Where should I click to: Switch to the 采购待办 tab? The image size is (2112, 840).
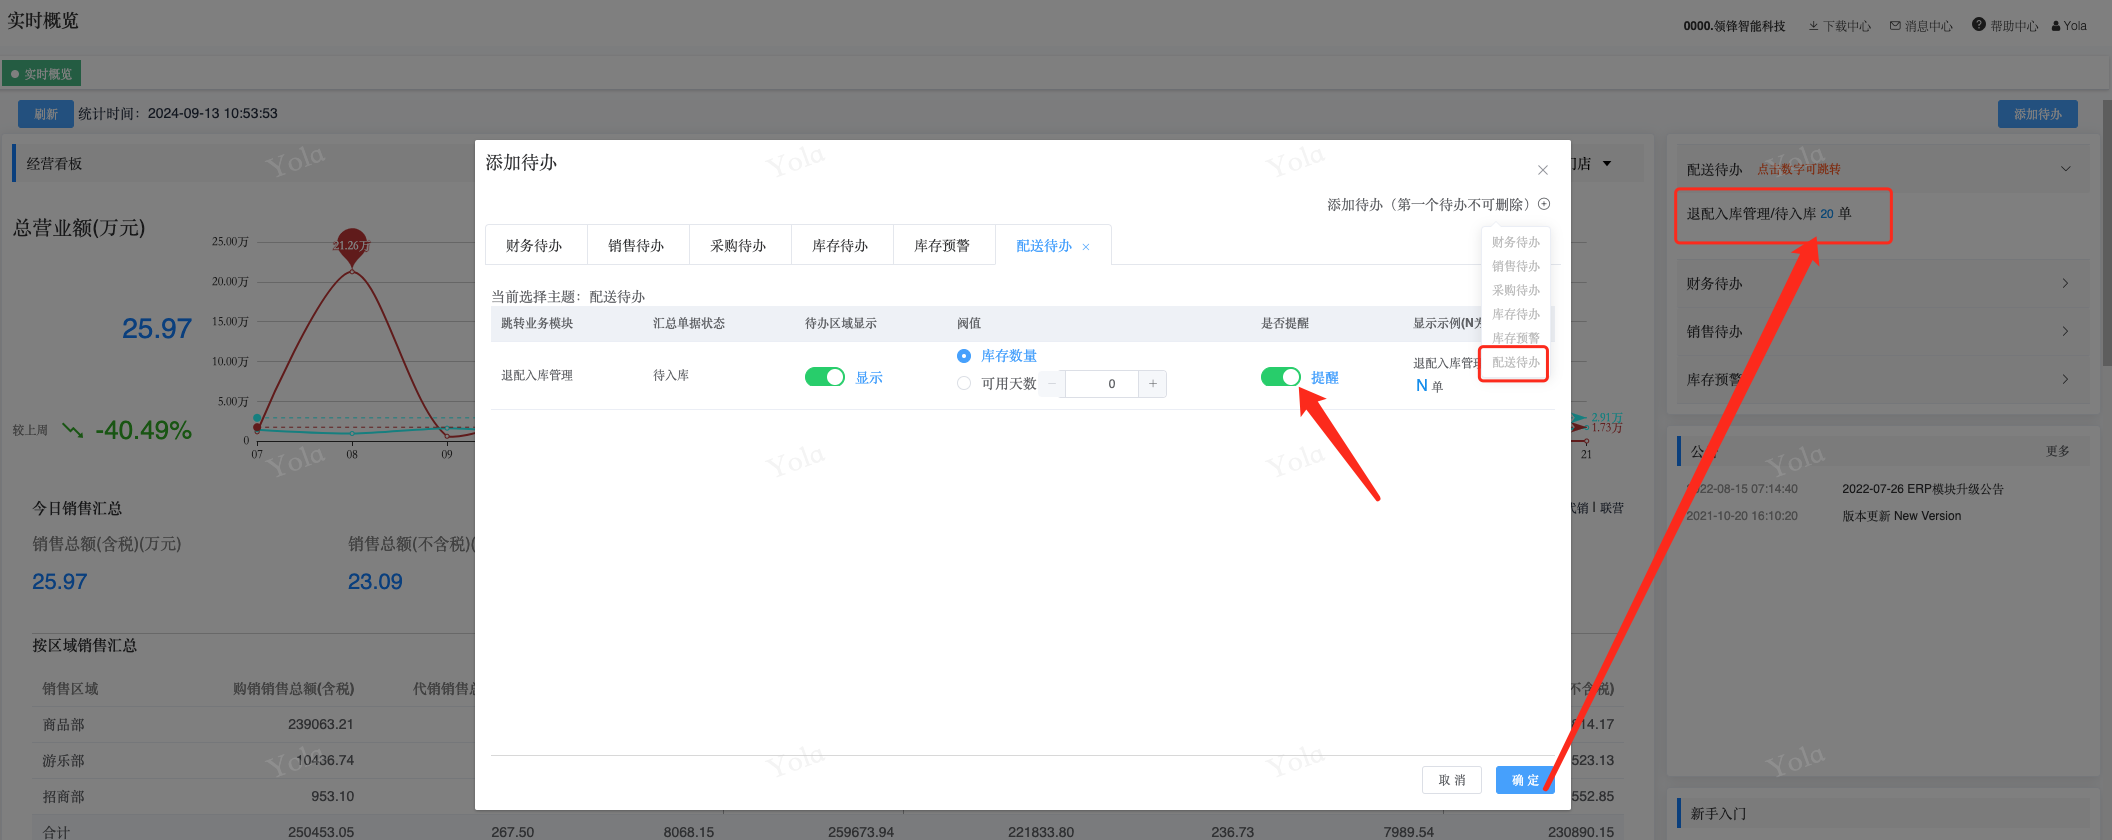(x=738, y=246)
